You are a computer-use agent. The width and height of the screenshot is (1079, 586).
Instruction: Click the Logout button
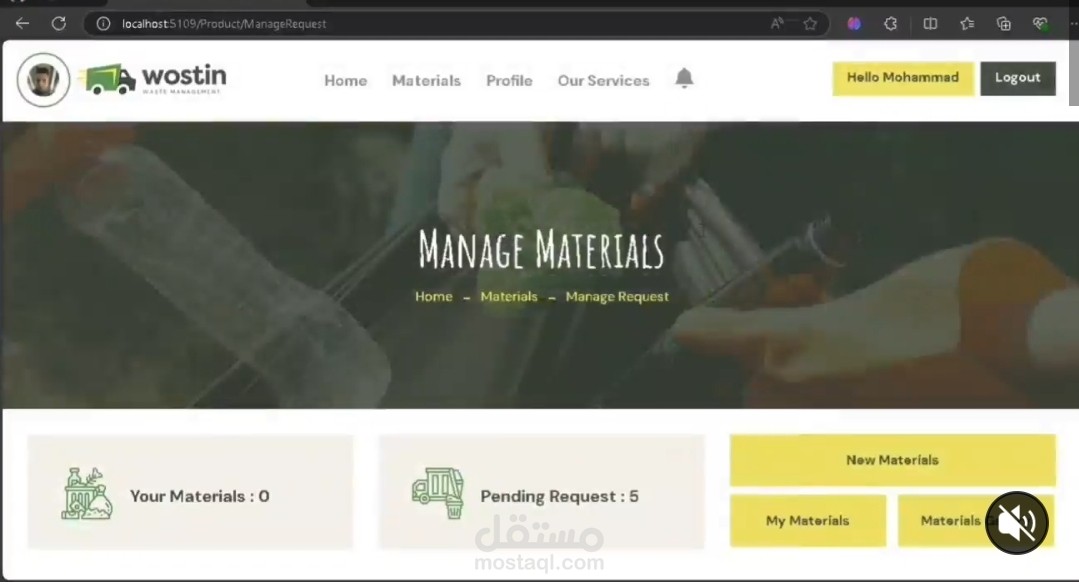pos(1018,78)
